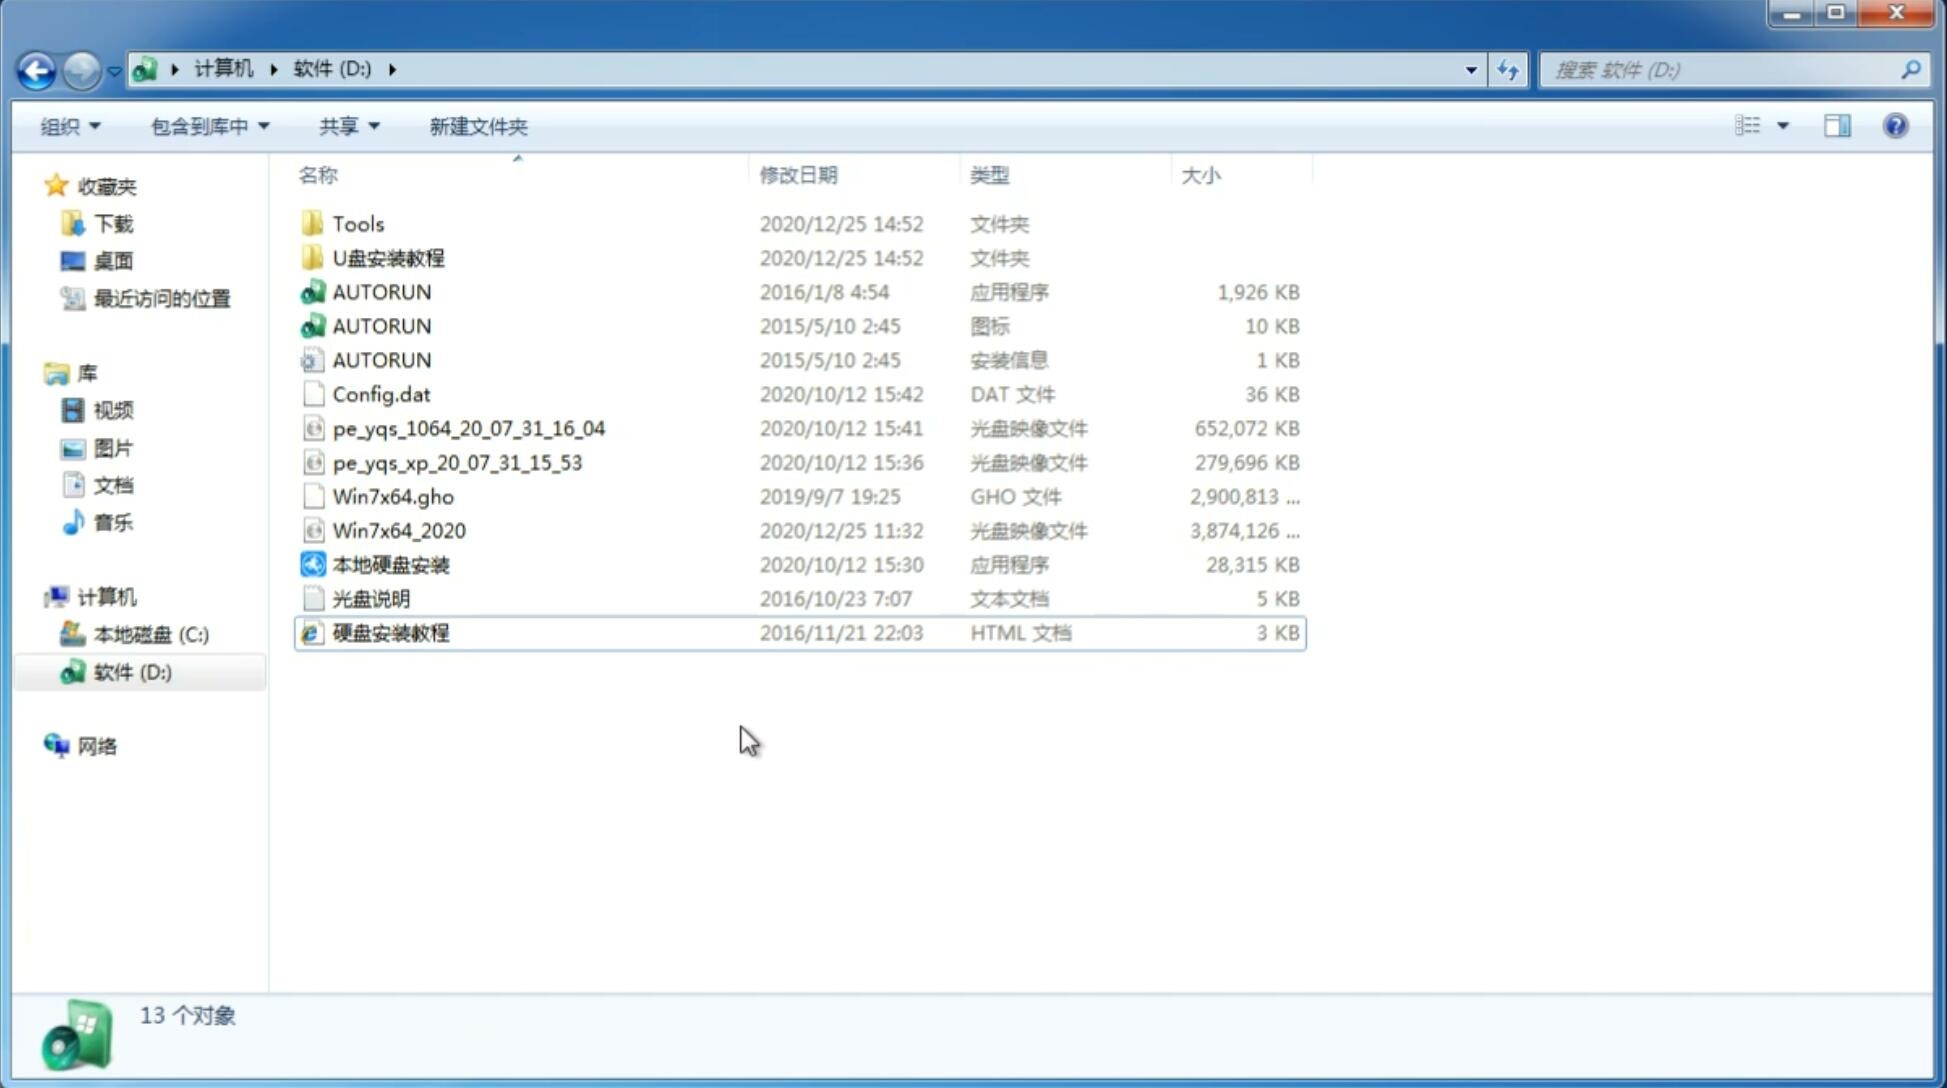Open pe_yqs_xp disc image file
Screen dimensions: 1947x1088
point(457,461)
